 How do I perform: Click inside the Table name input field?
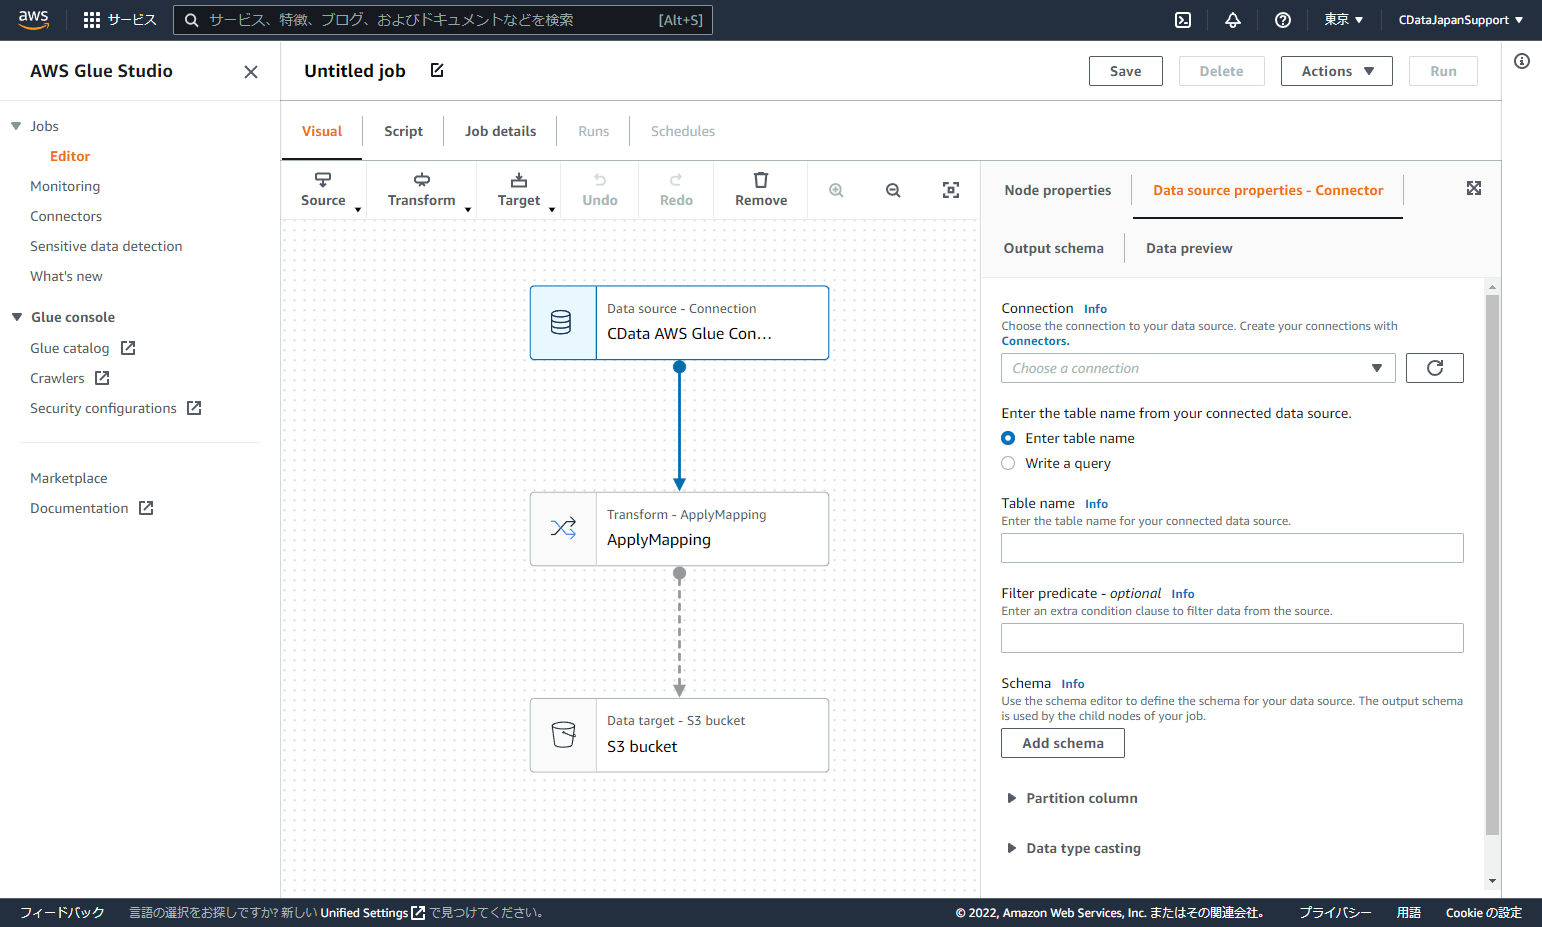[x=1231, y=547]
